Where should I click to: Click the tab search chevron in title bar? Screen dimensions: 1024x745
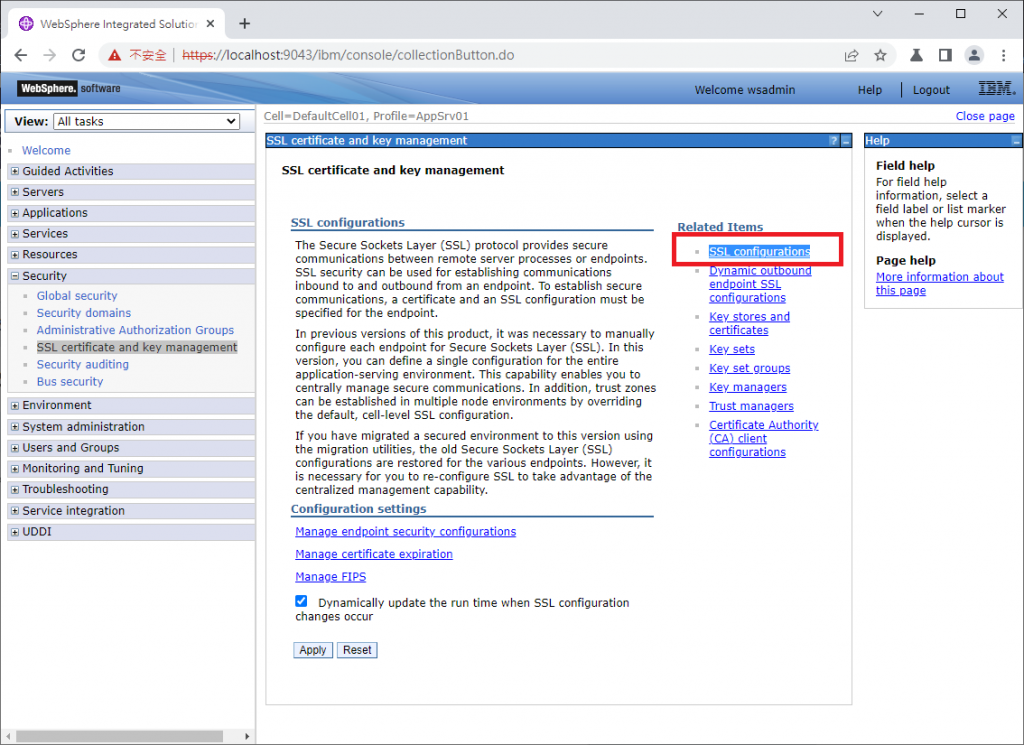[878, 14]
